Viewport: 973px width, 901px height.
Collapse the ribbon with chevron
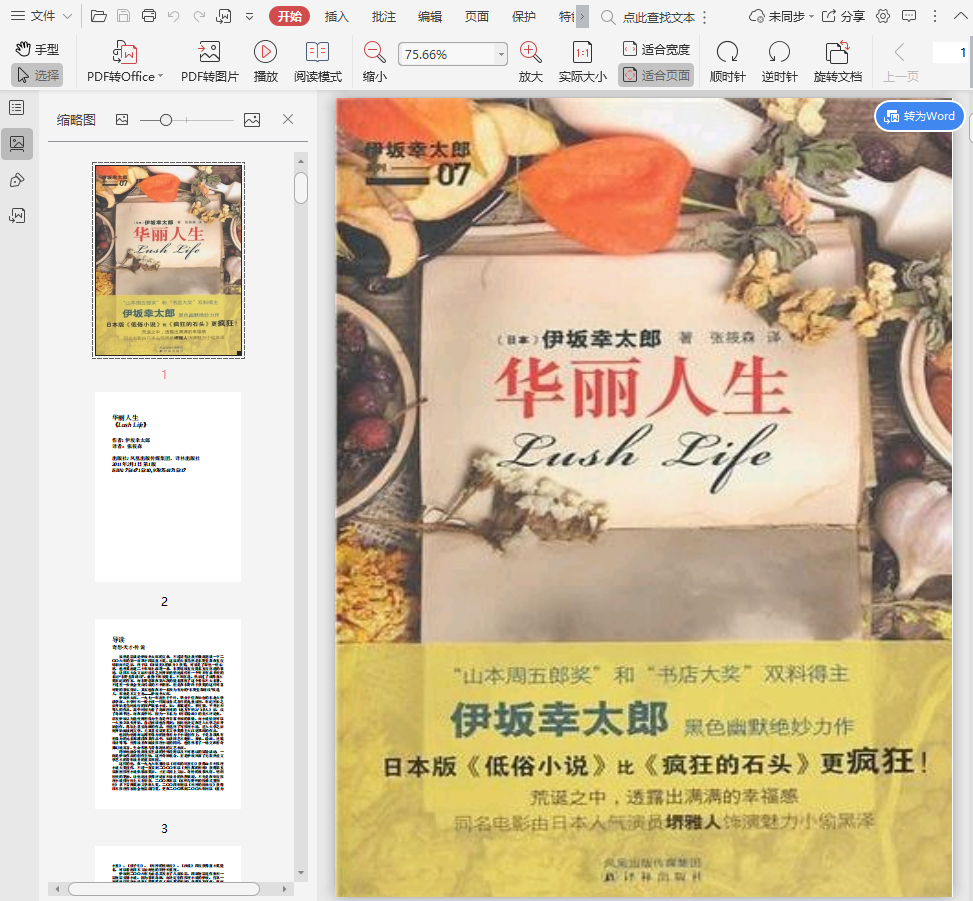pyautogui.click(x=960, y=17)
